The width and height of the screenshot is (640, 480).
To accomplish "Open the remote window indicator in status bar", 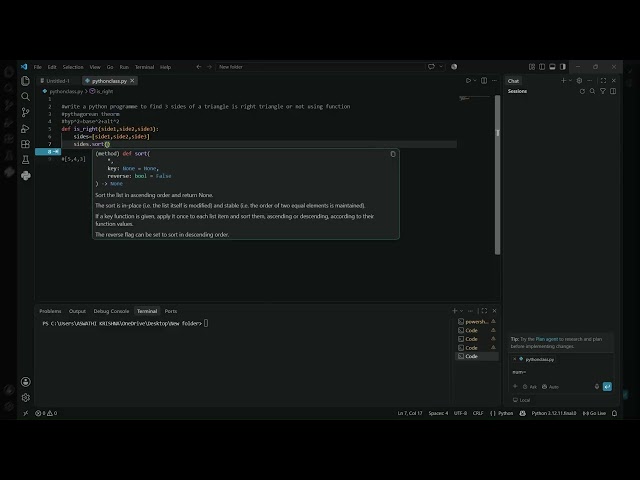I will click(x=26, y=413).
